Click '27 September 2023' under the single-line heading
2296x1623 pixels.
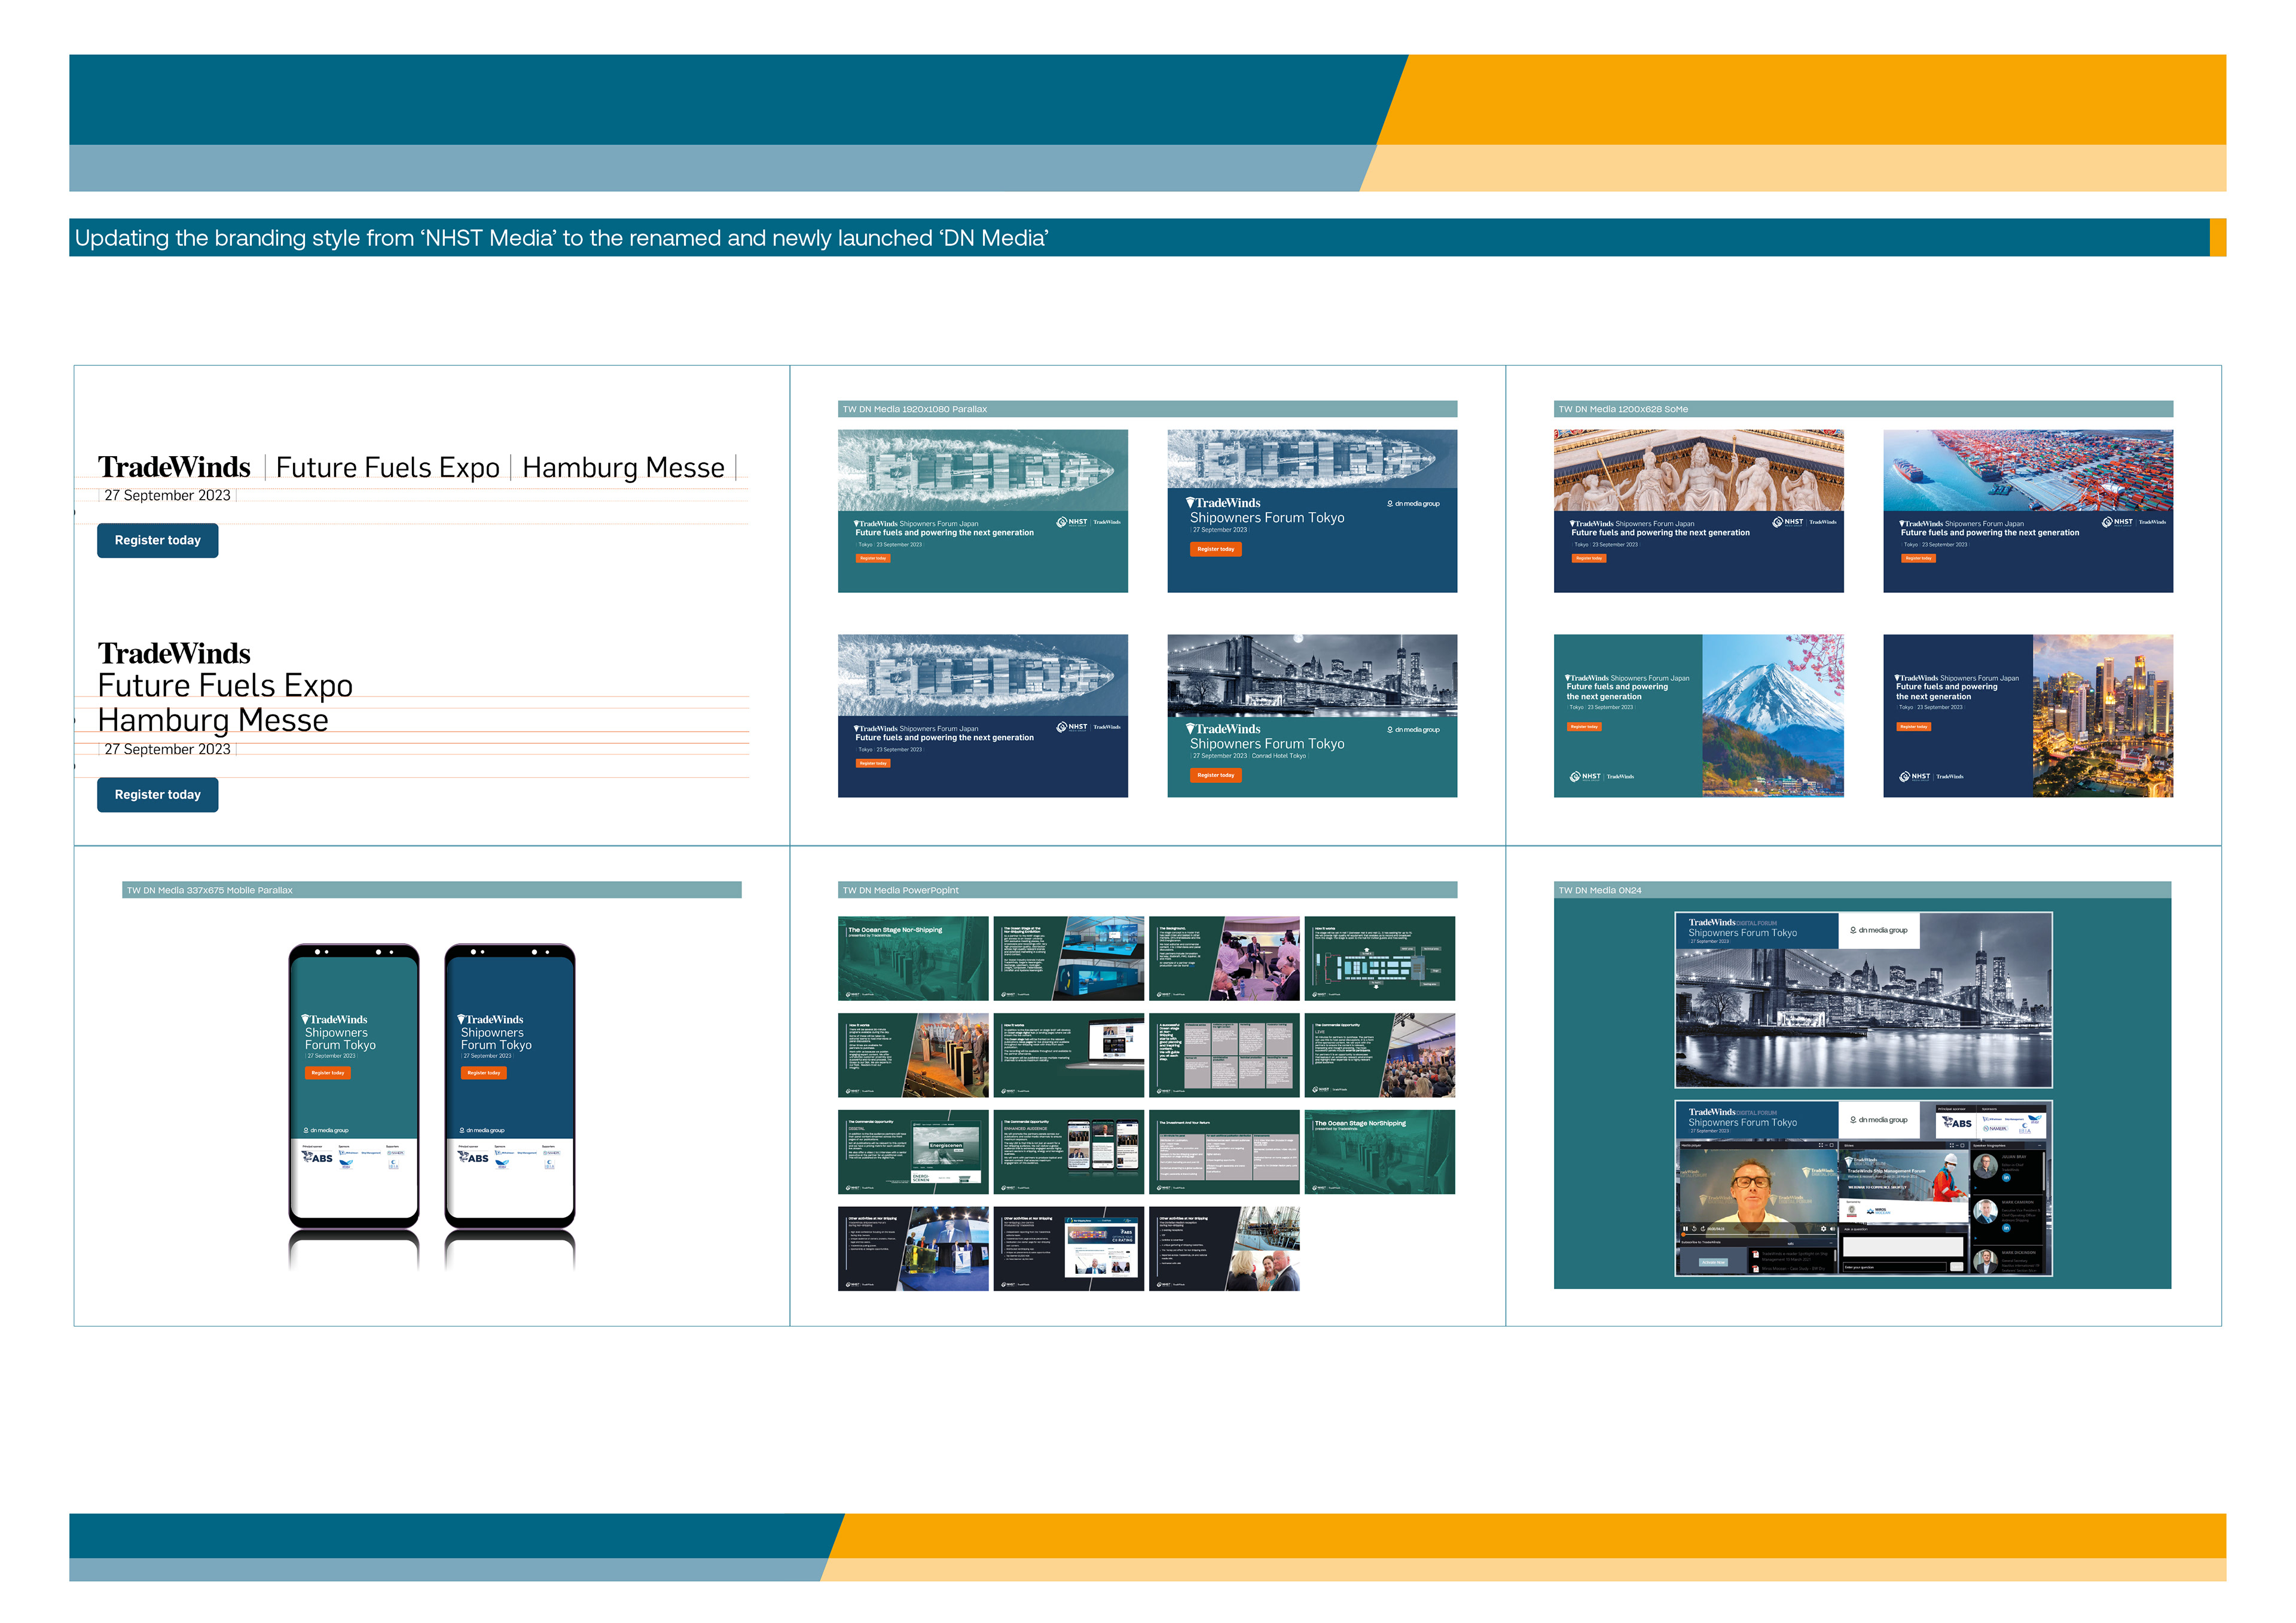point(167,495)
